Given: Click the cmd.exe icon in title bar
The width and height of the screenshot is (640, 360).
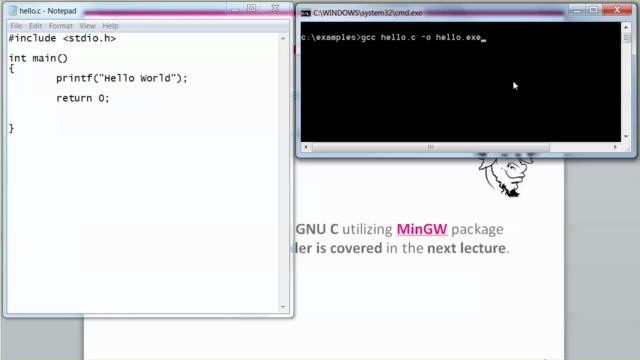Looking at the screenshot, I should coord(306,13).
